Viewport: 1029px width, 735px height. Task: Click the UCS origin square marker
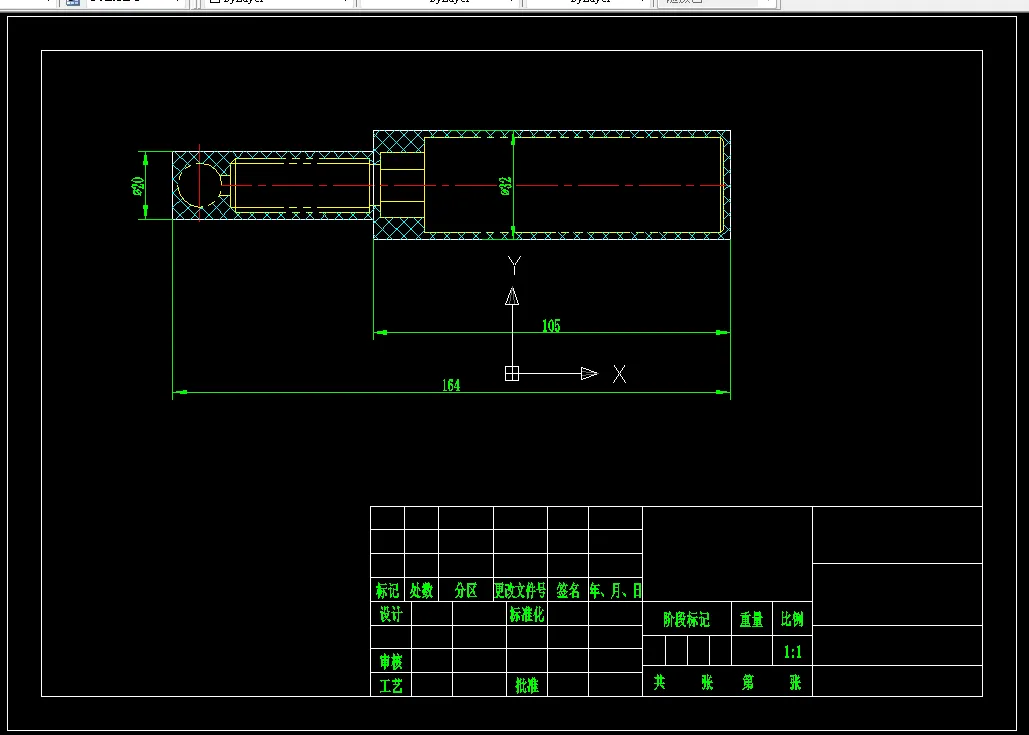click(x=512, y=373)
